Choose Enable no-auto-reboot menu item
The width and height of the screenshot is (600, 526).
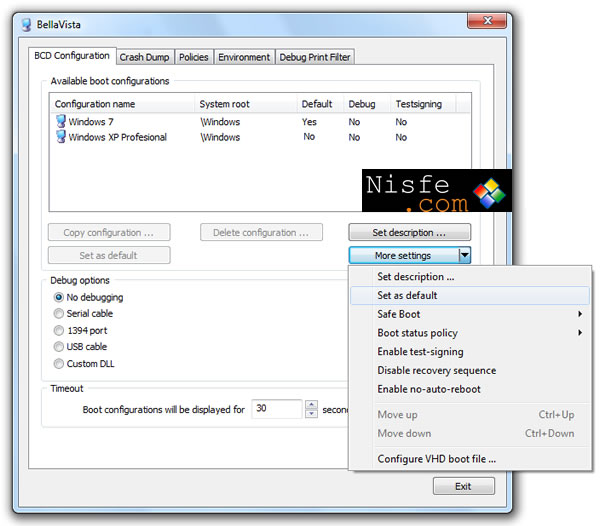pyautogui.click(x=470, y=389)
